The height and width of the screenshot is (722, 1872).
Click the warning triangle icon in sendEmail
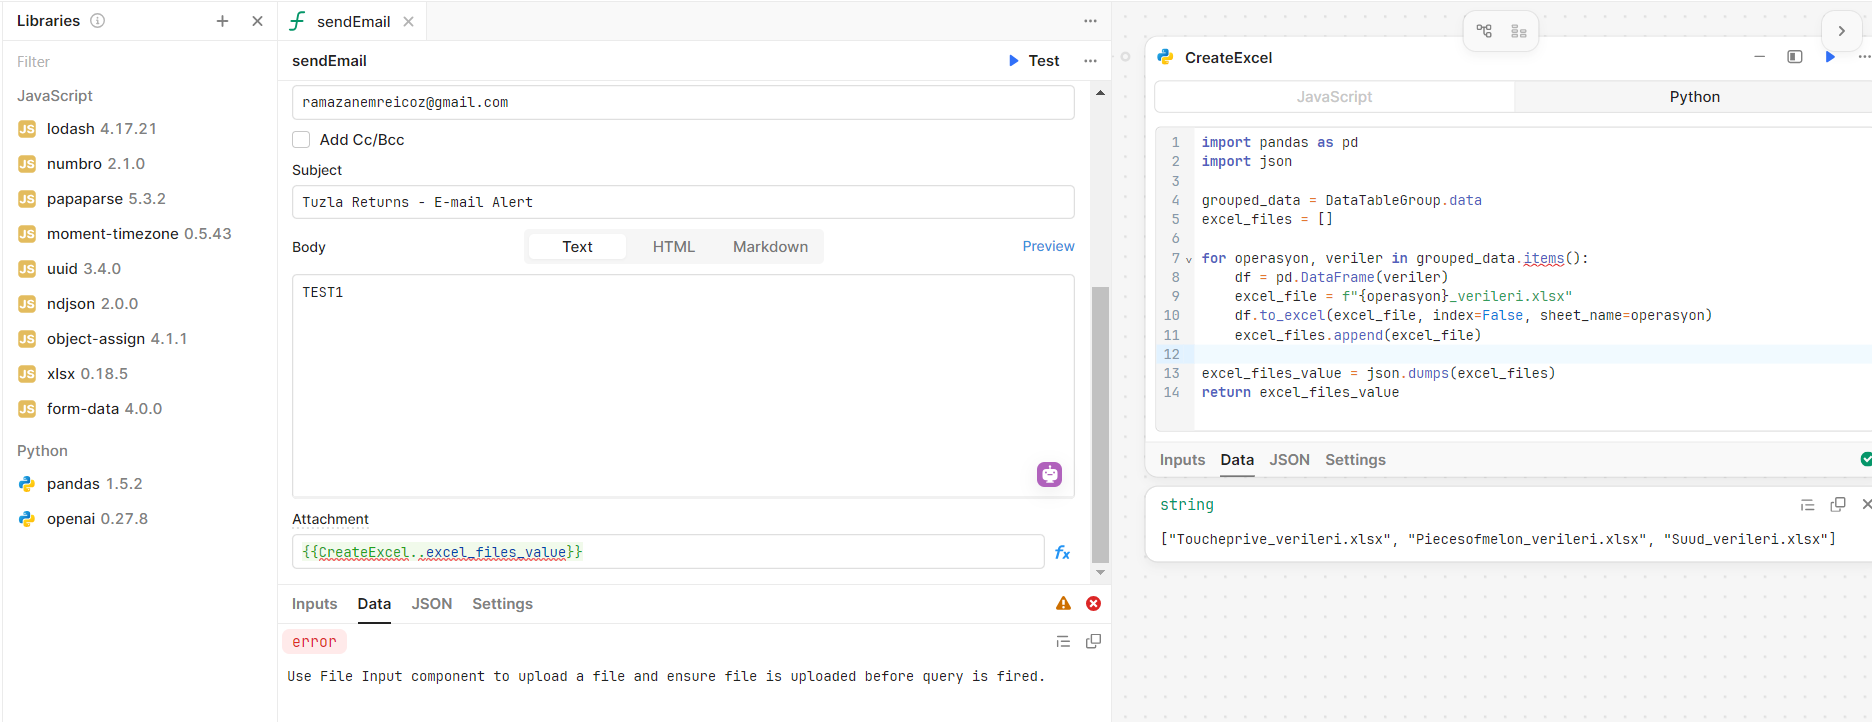pyautogui.click(x=1063, y=603)
